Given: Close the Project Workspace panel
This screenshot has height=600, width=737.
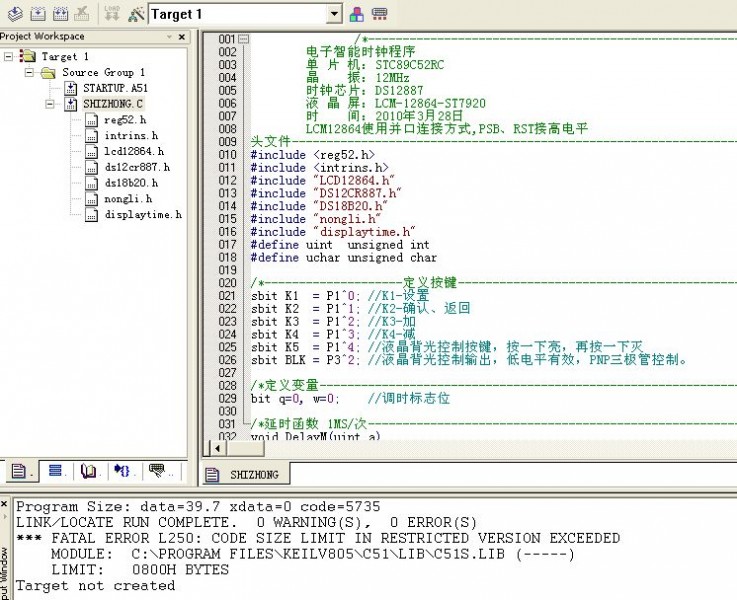Looking at the screenshot, I should 180,37.
